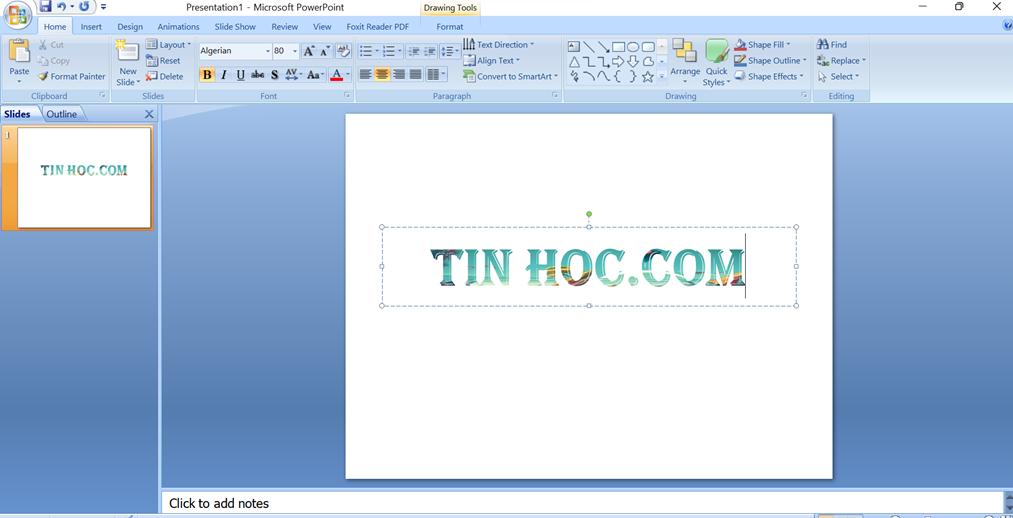Click the red Font Color button

click(337, 75)
